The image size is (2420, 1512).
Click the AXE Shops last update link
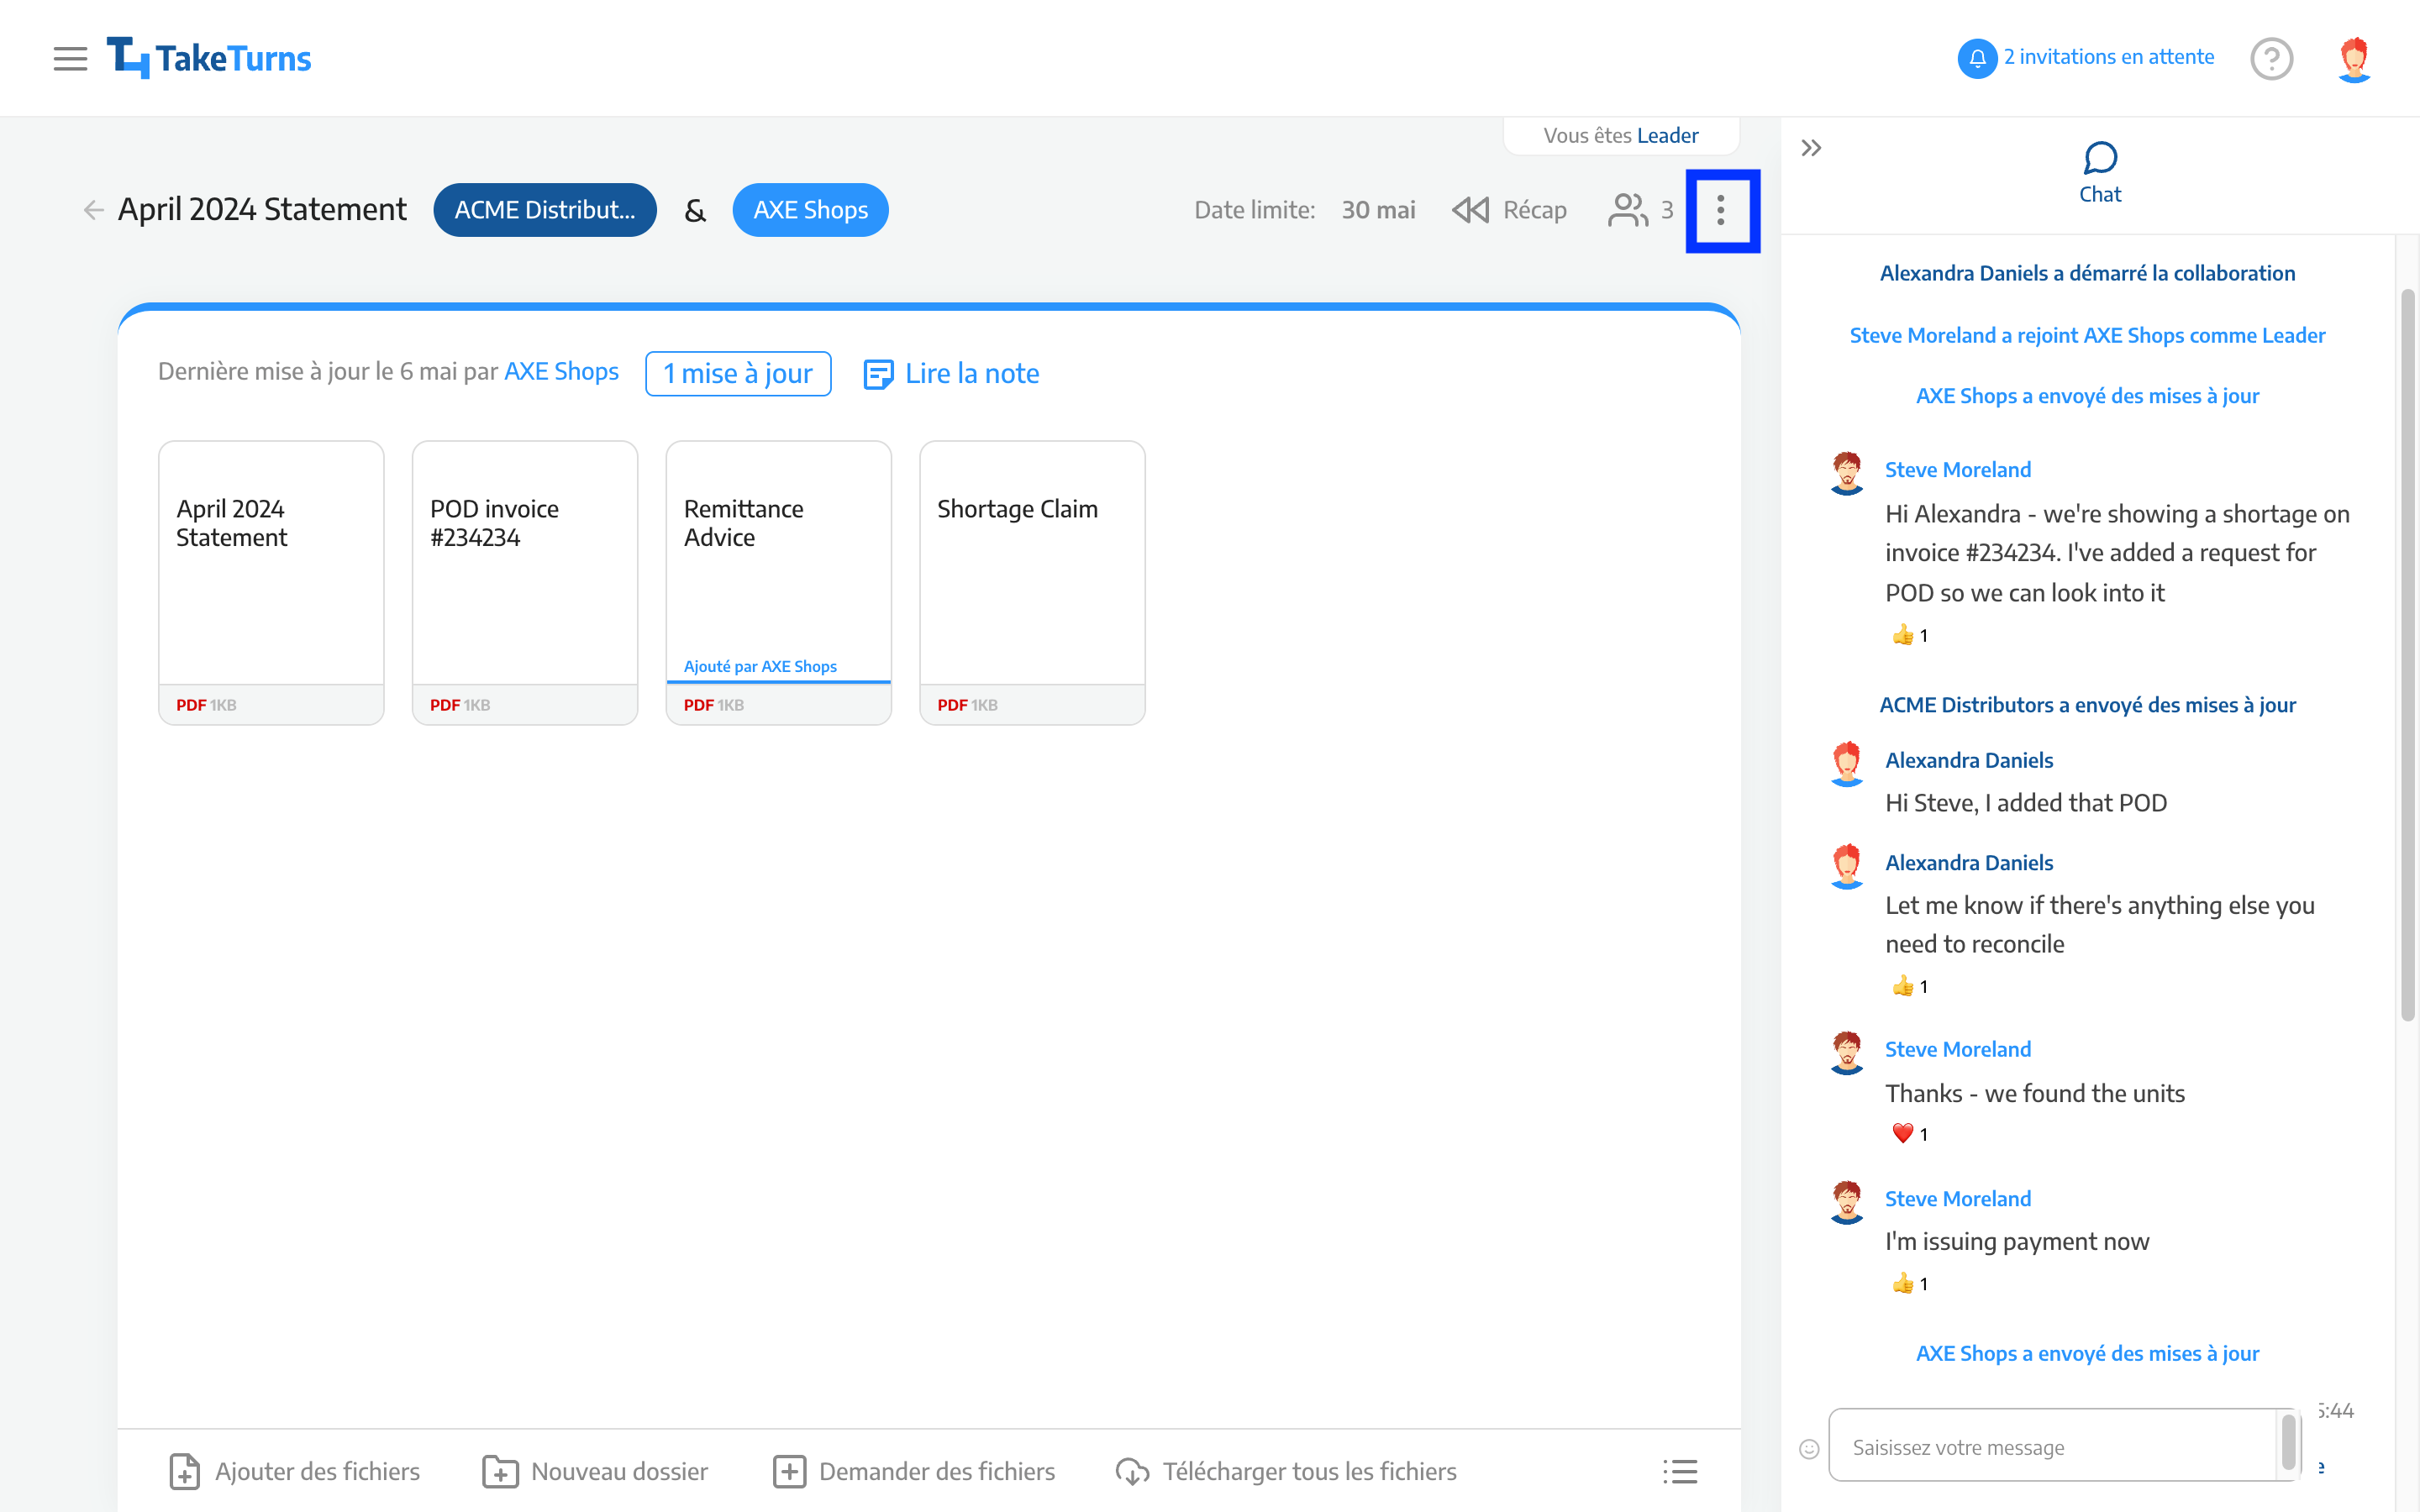561,372
